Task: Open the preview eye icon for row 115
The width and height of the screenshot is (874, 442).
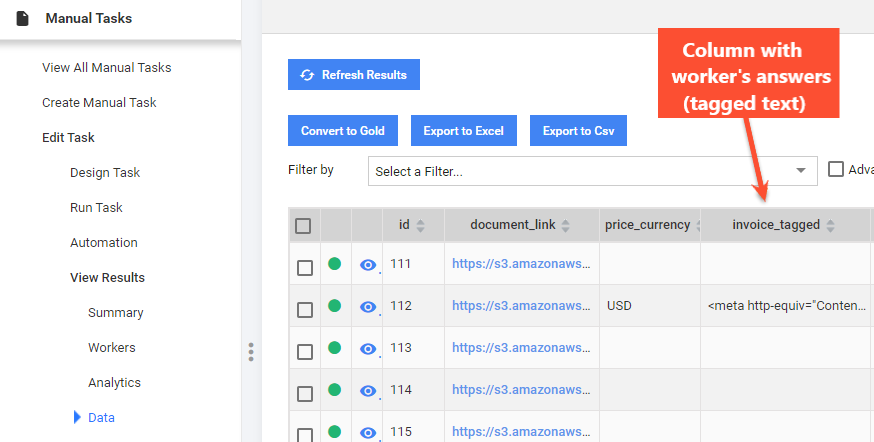Action: point(368,433)
